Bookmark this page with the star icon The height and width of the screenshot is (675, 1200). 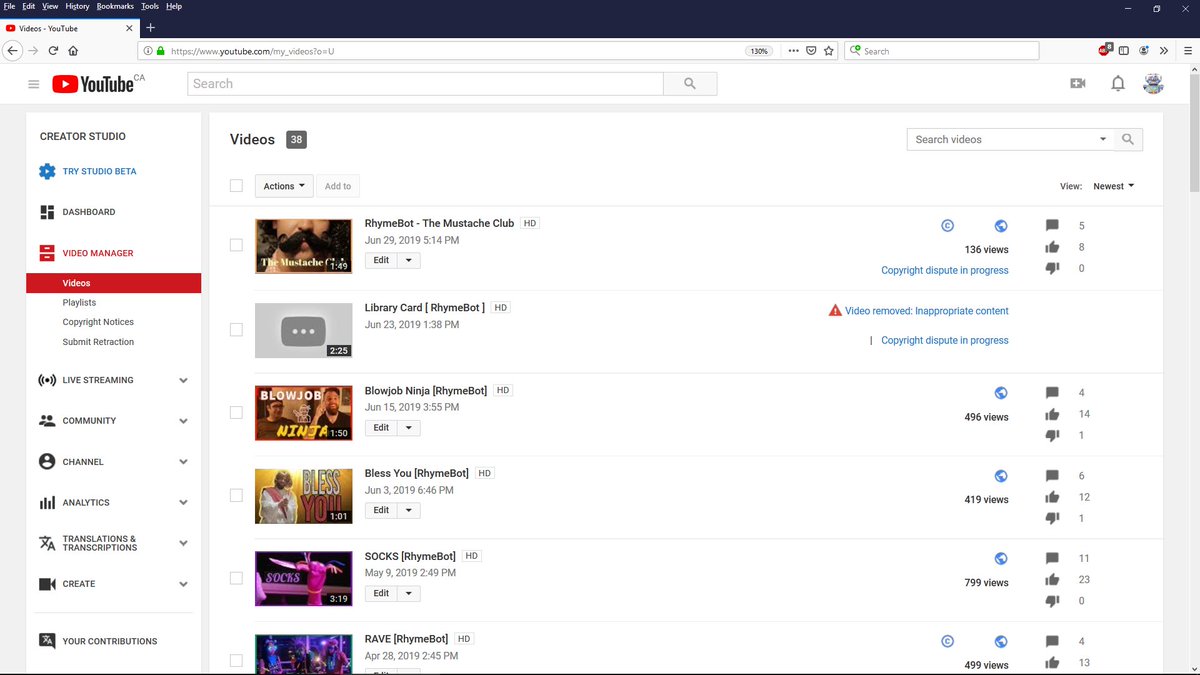coord(829,51)
